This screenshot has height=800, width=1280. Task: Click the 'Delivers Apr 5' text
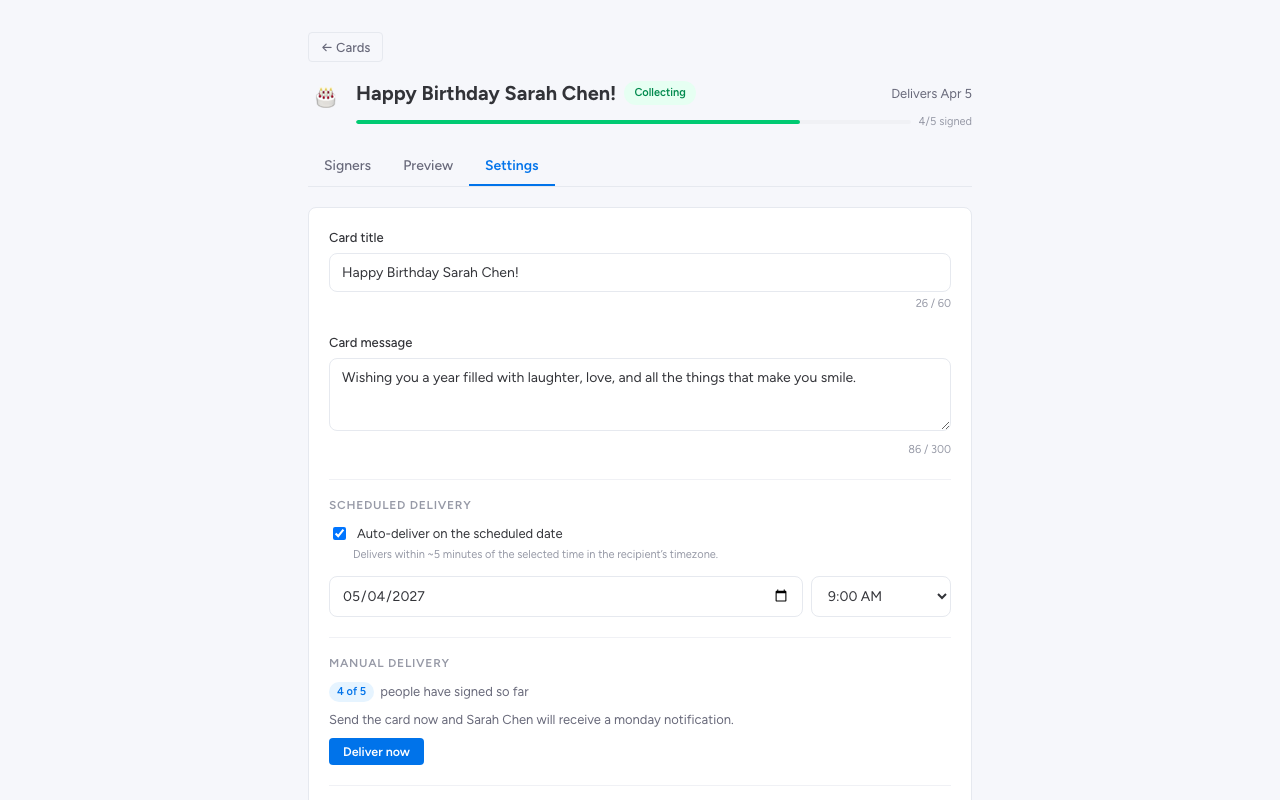pyautogui.click(x=931, y=94)
